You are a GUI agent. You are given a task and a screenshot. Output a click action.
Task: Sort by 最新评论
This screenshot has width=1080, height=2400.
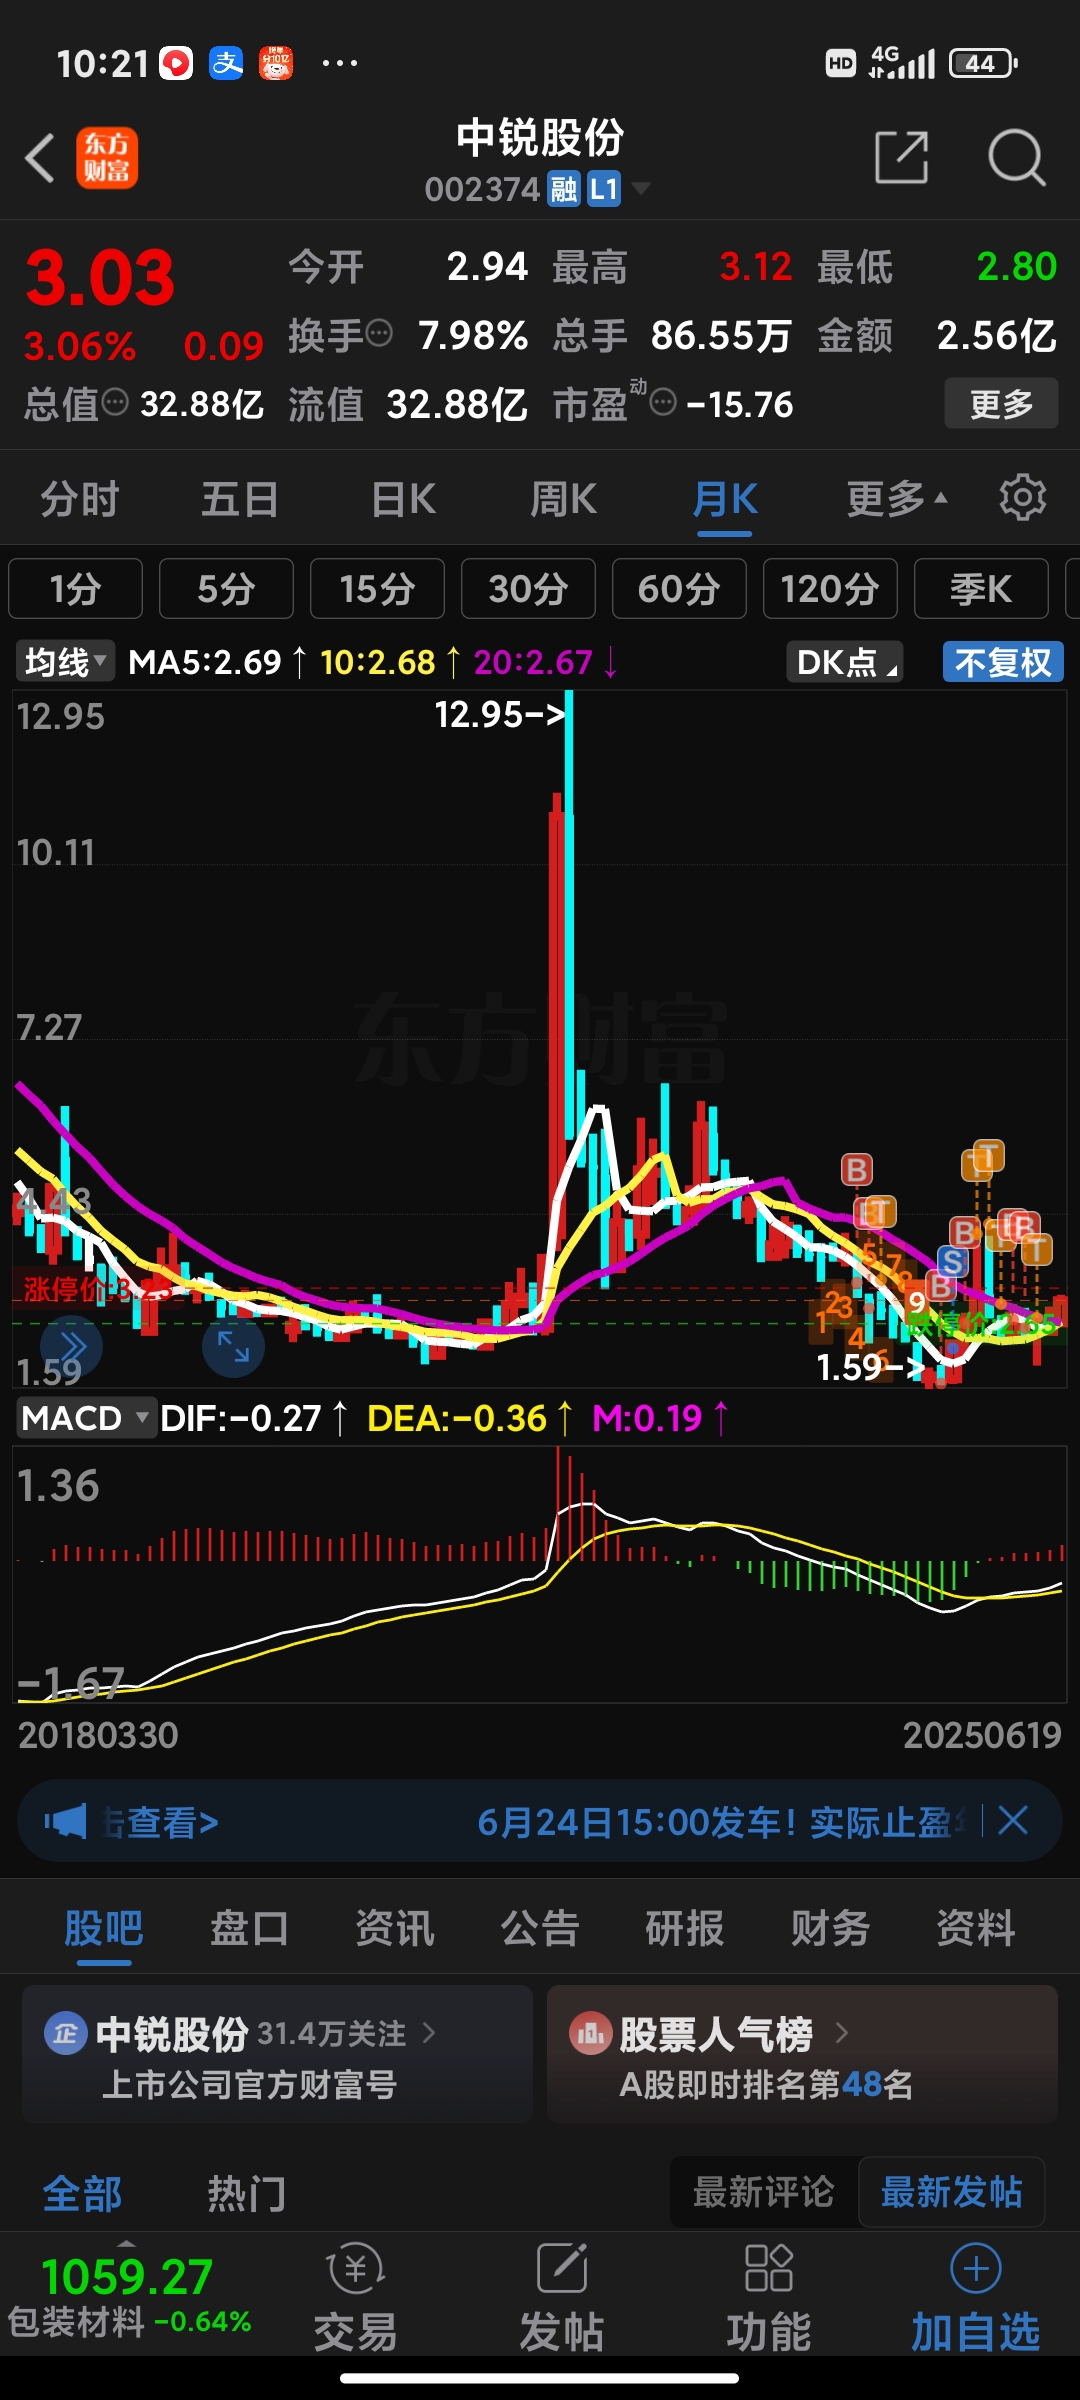click(763, 2191)
